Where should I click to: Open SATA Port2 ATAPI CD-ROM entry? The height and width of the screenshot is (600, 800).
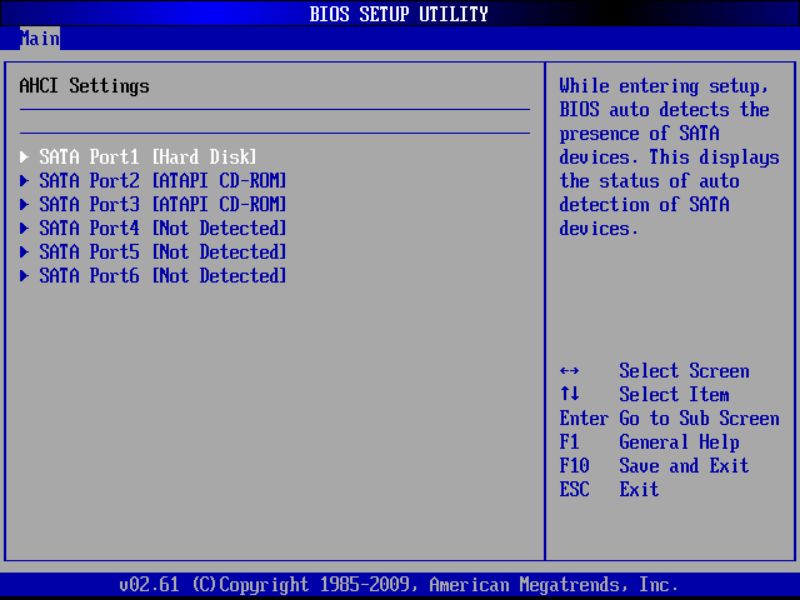163,180
